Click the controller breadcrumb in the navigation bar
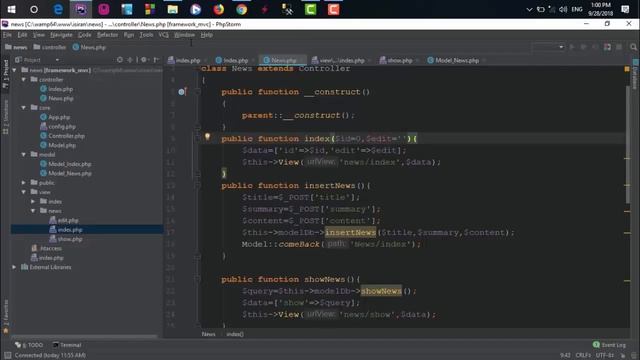The height and width of the screenshot is (360, 640). [49, 47]
